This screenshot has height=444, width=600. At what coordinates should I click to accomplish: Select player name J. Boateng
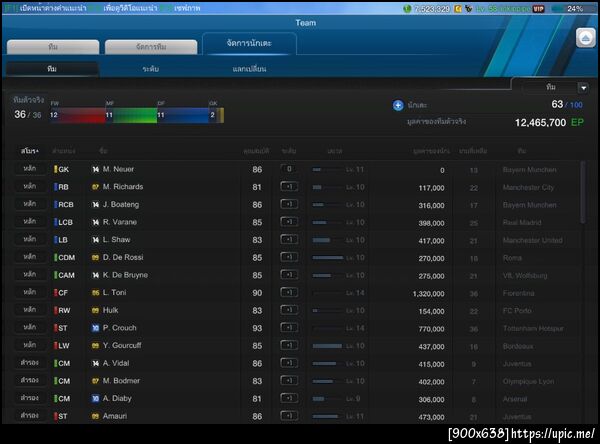[x=121, y=204]
